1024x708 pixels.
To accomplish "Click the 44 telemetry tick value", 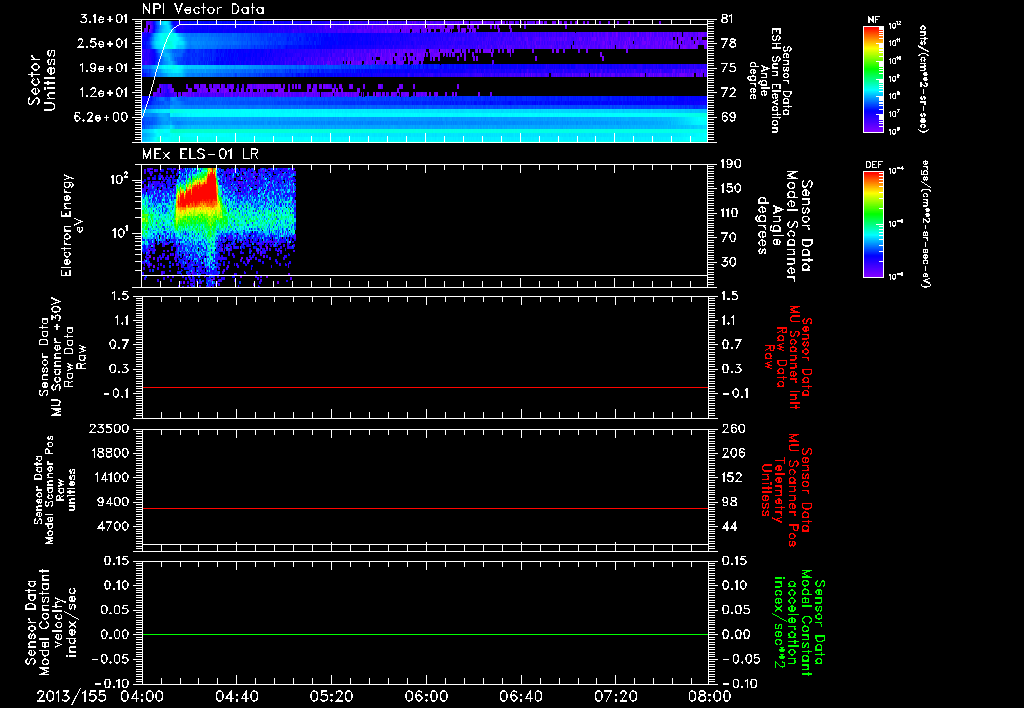I will (x=728, y=526).
